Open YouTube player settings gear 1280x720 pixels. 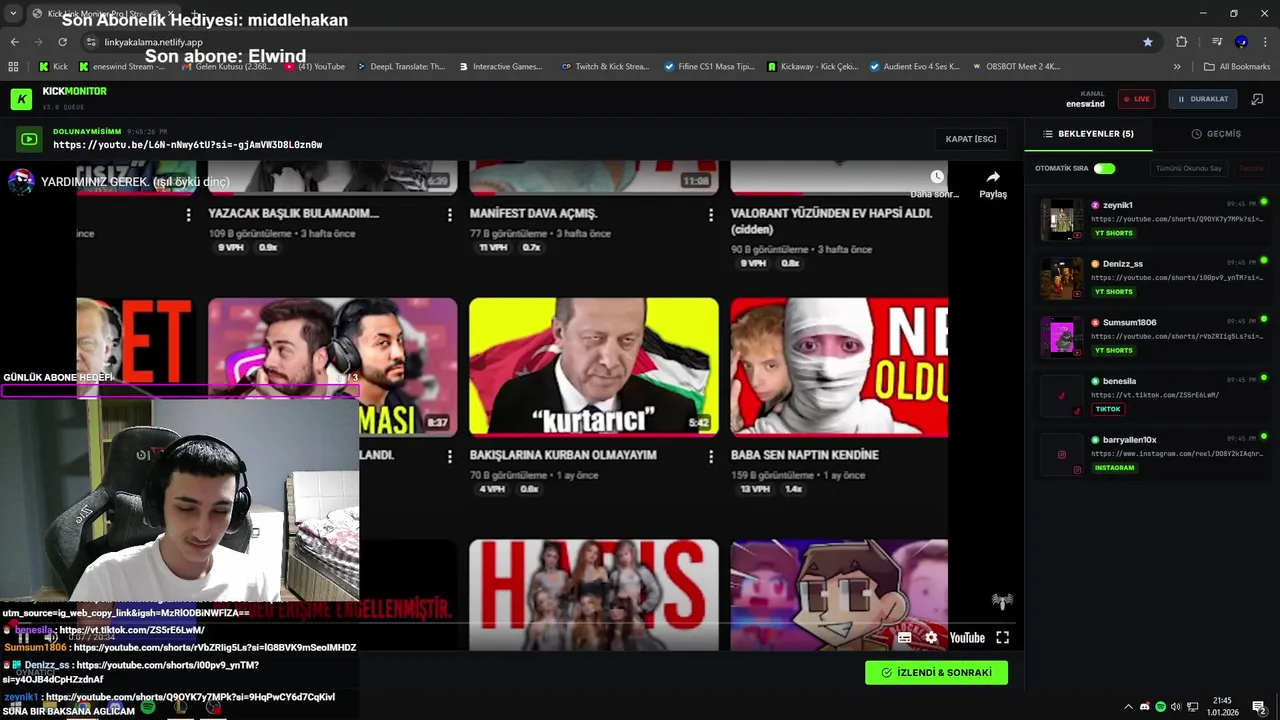click(931, 638)
